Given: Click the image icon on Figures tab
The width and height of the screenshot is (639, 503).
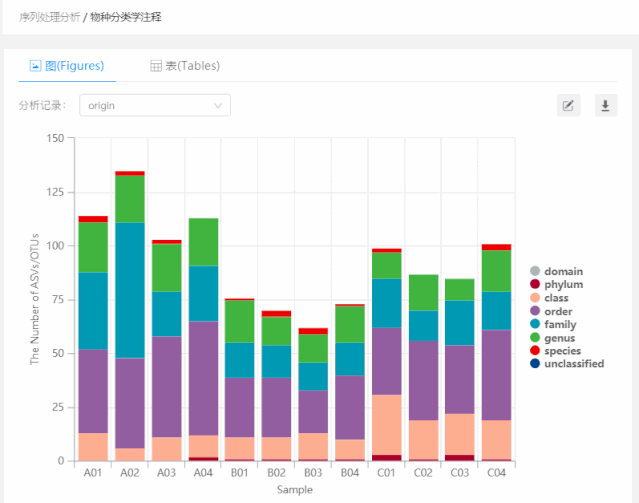Looking at the screenshot, I should [35, 66].
